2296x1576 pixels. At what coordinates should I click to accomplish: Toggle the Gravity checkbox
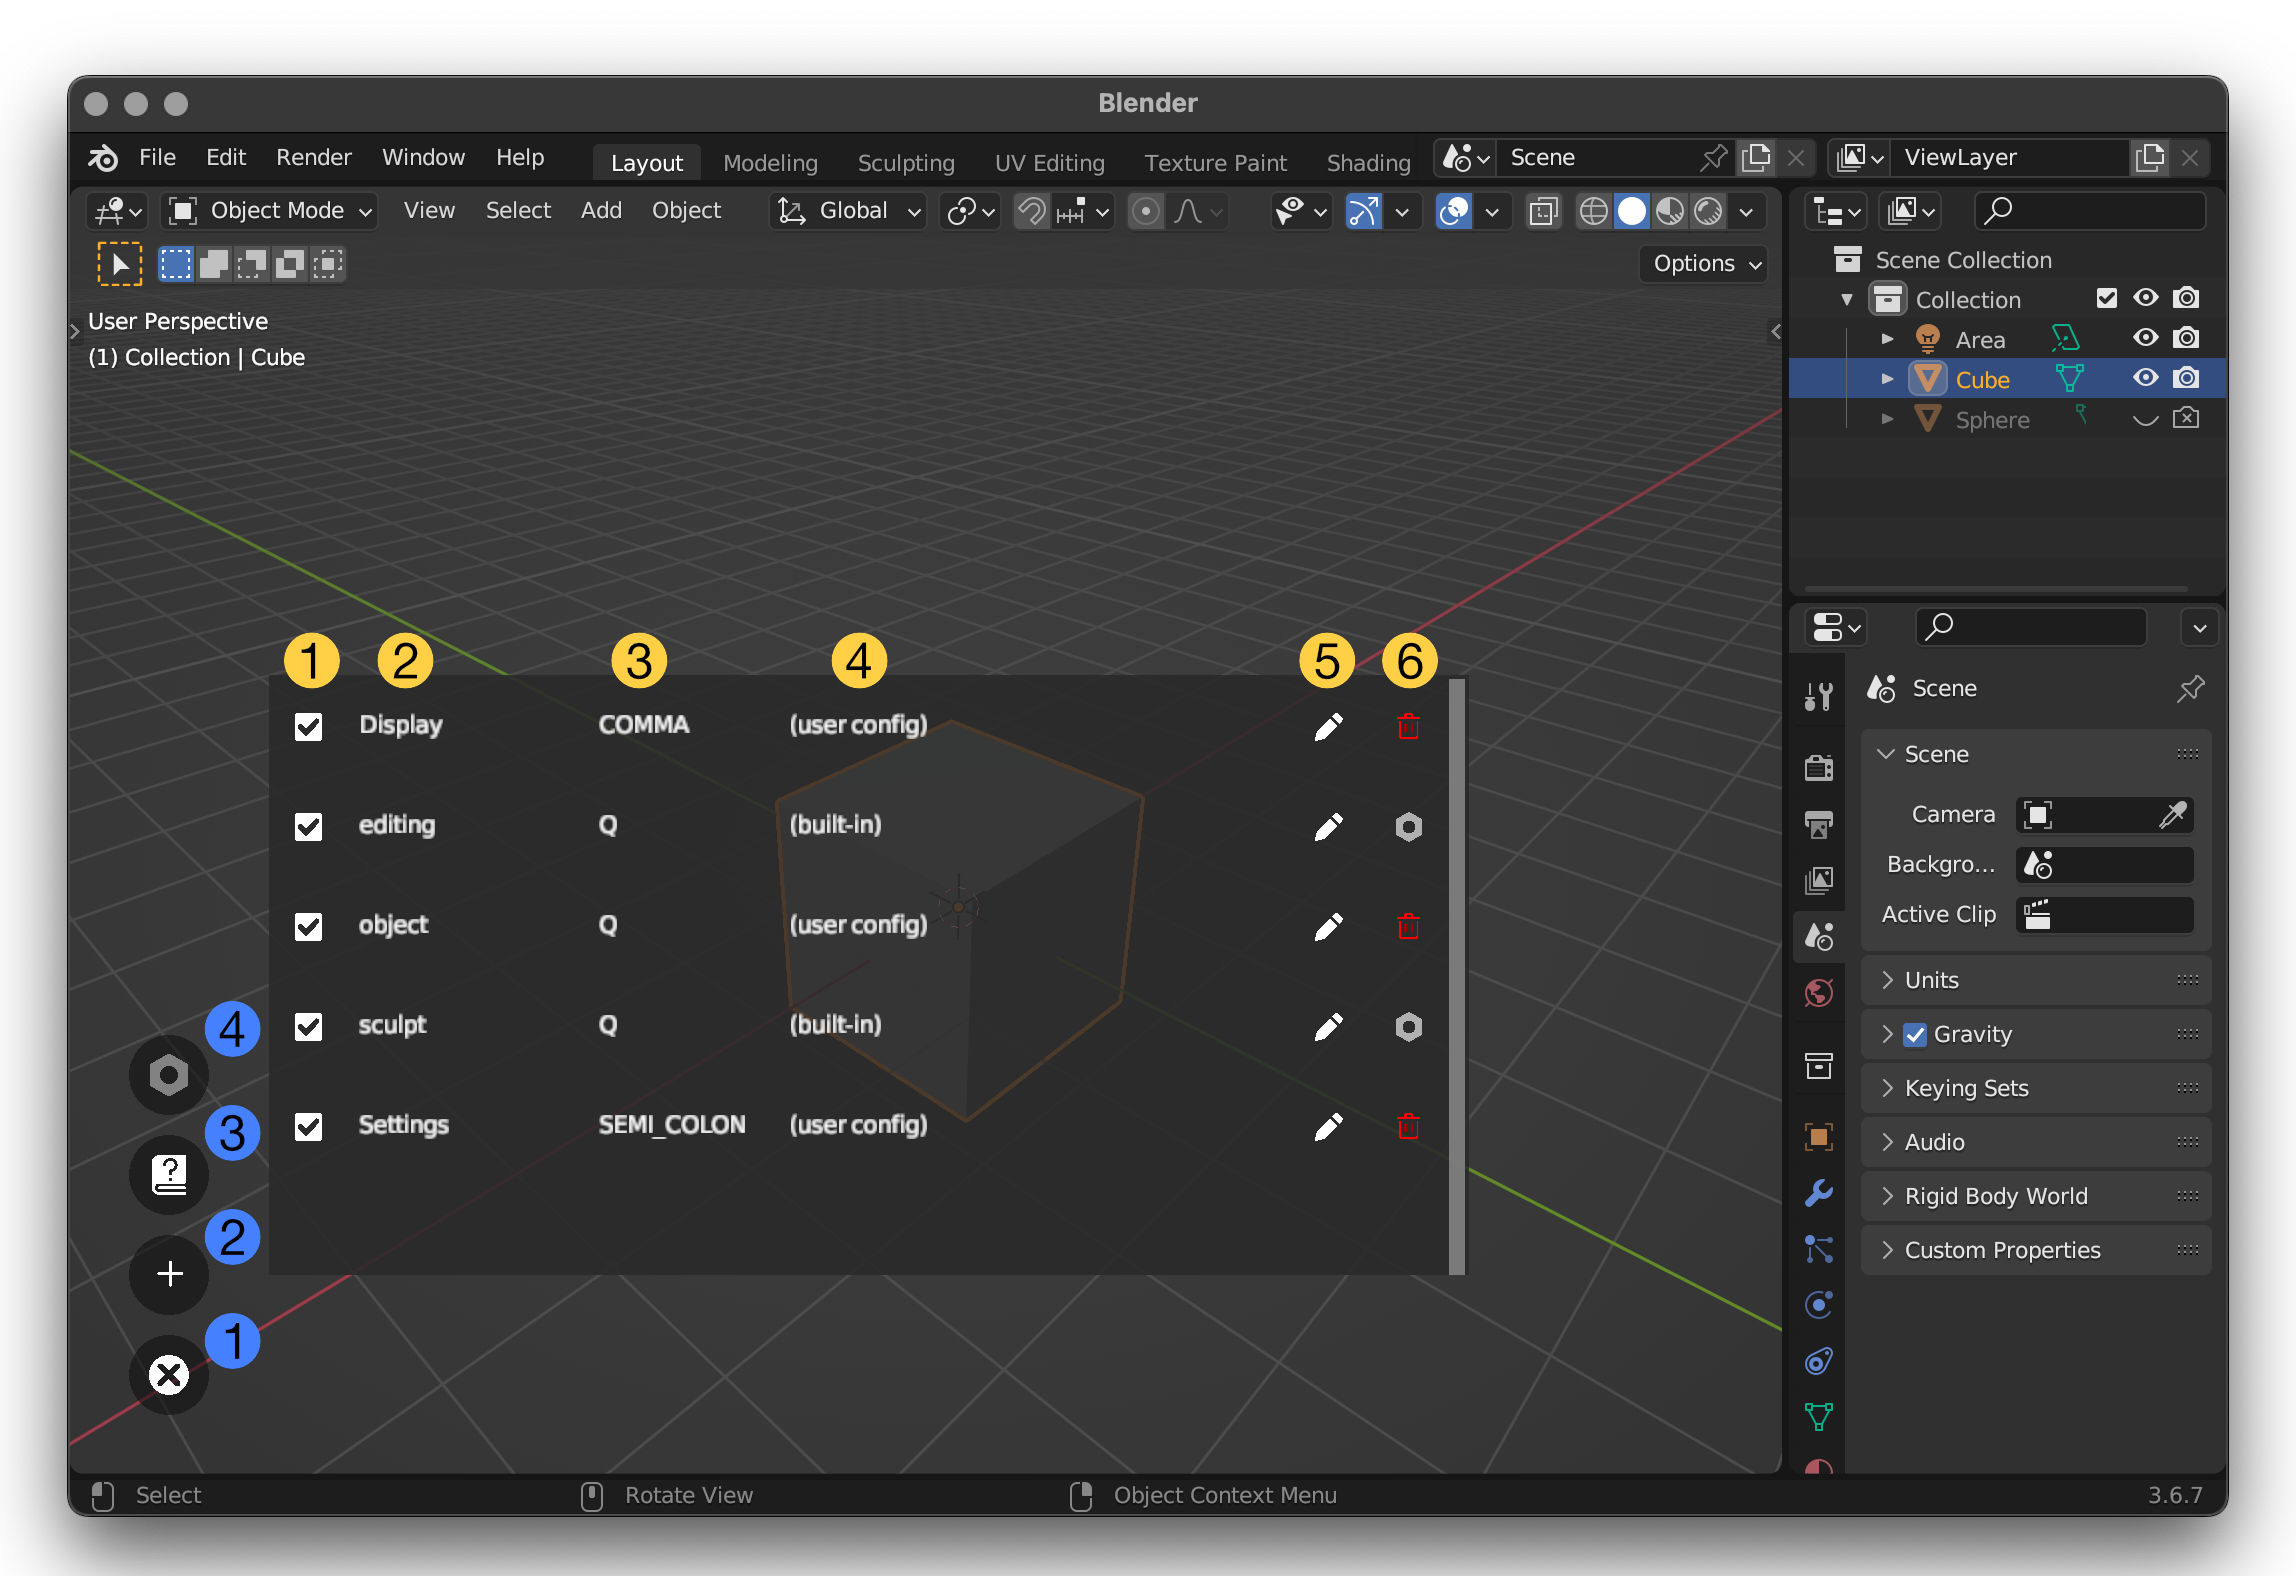(x=1915, y=1035)
